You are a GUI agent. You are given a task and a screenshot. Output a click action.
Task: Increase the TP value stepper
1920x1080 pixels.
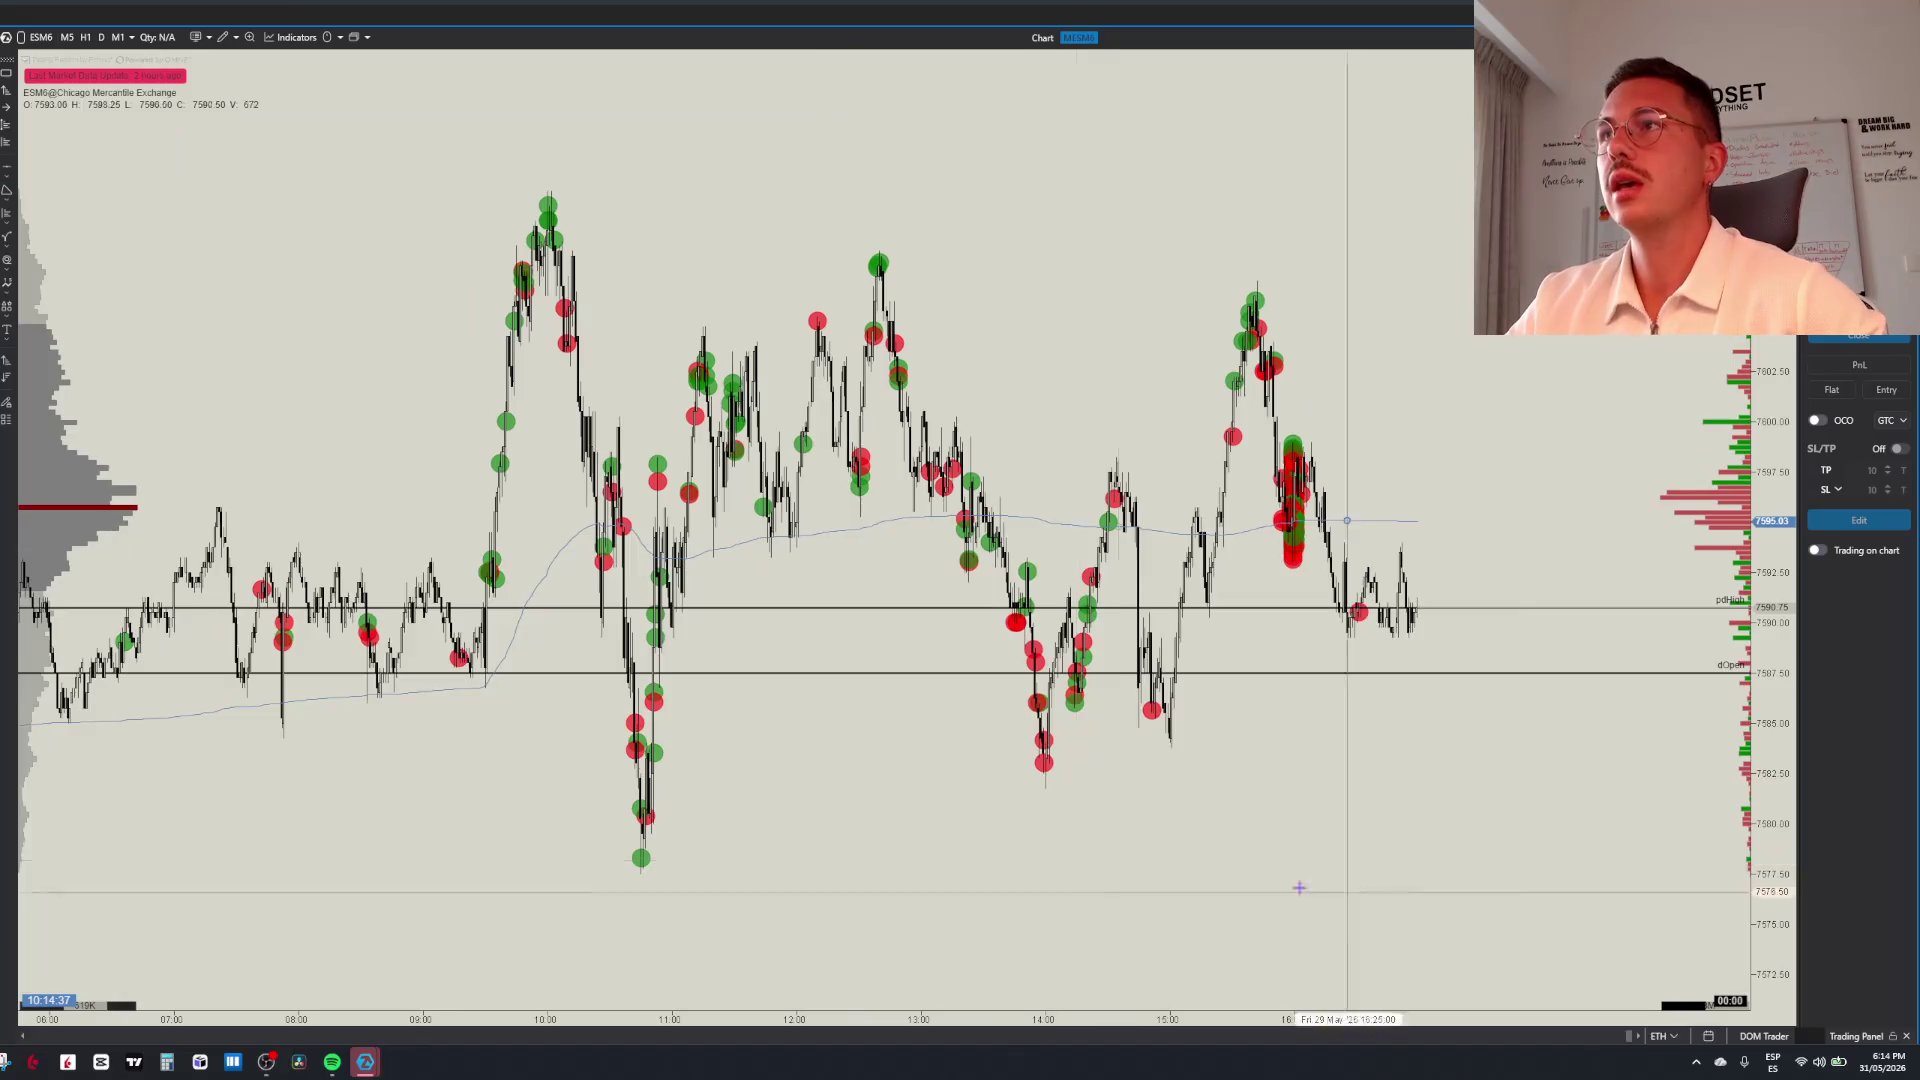pyautogui.click(x=1888, y=467)
